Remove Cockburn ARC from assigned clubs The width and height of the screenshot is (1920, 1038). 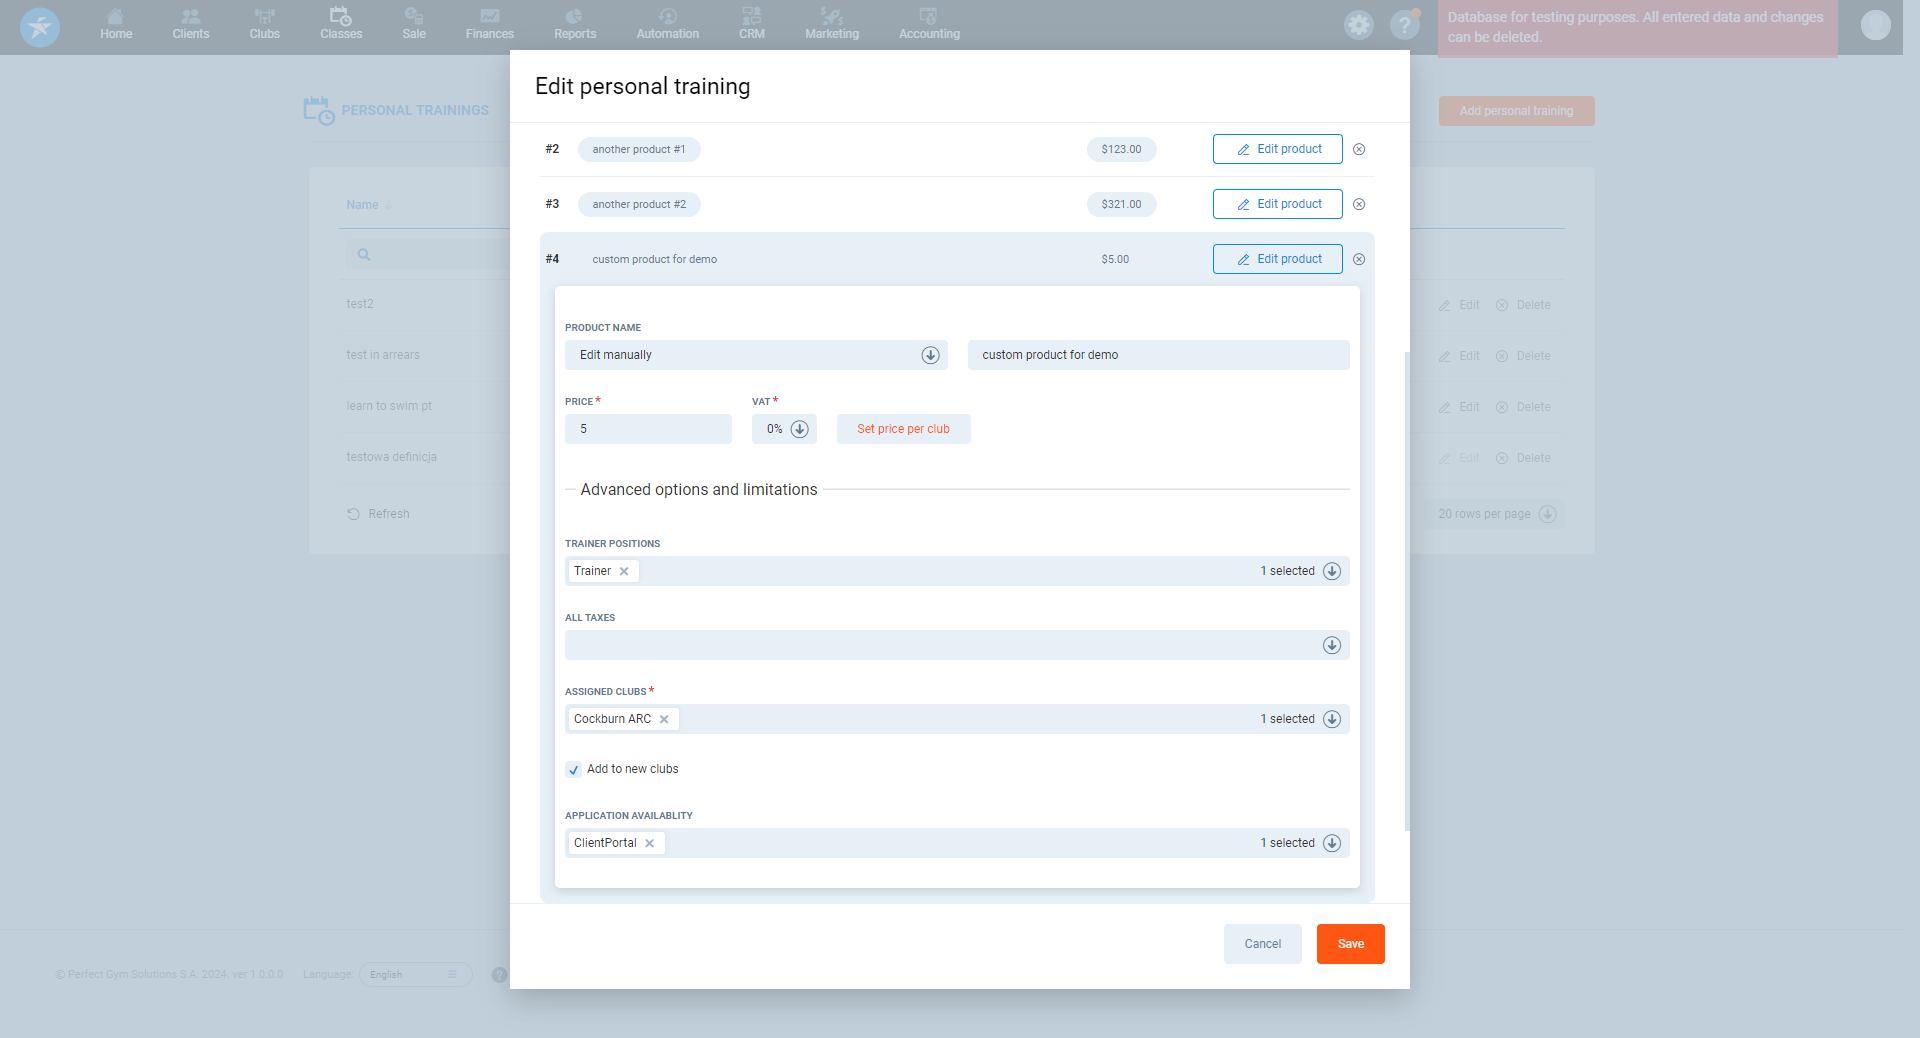coord(664,719)
